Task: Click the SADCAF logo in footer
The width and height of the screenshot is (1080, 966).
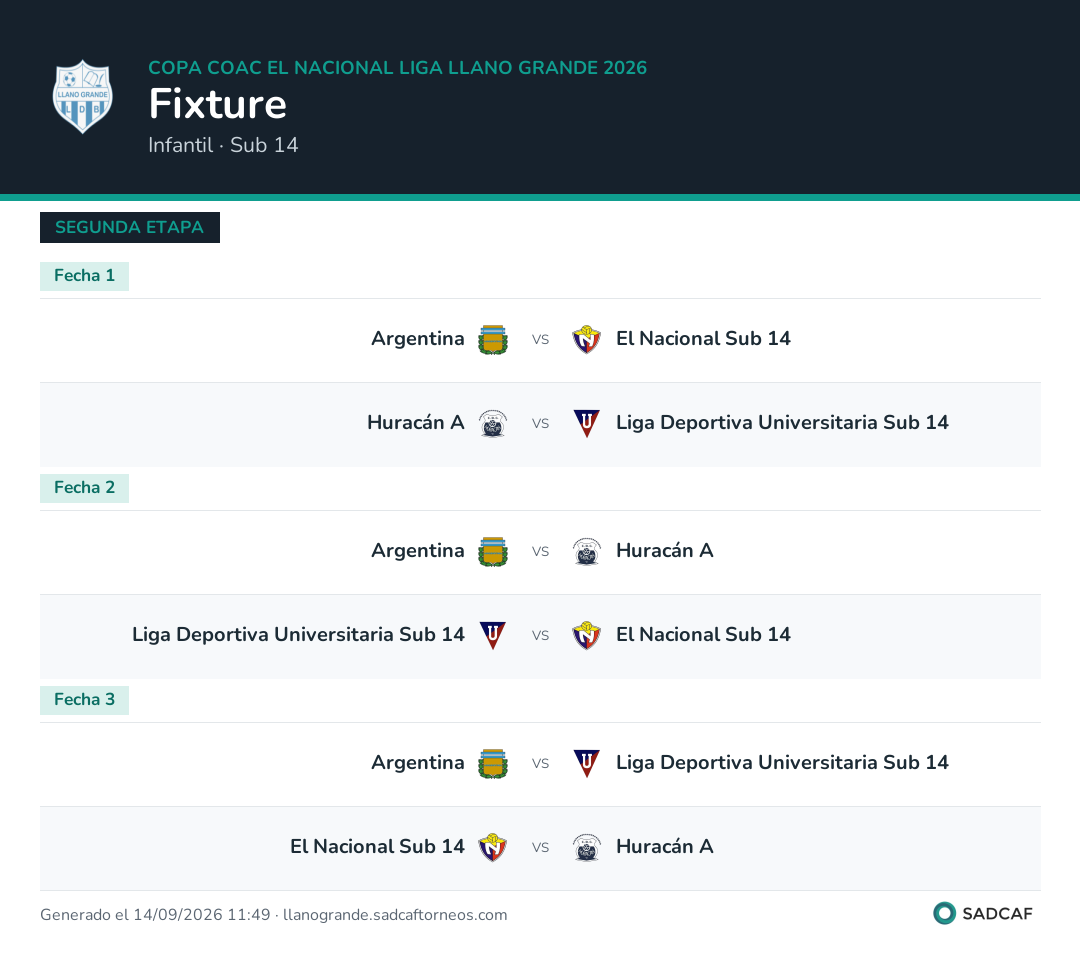Action: click(983, 914)
